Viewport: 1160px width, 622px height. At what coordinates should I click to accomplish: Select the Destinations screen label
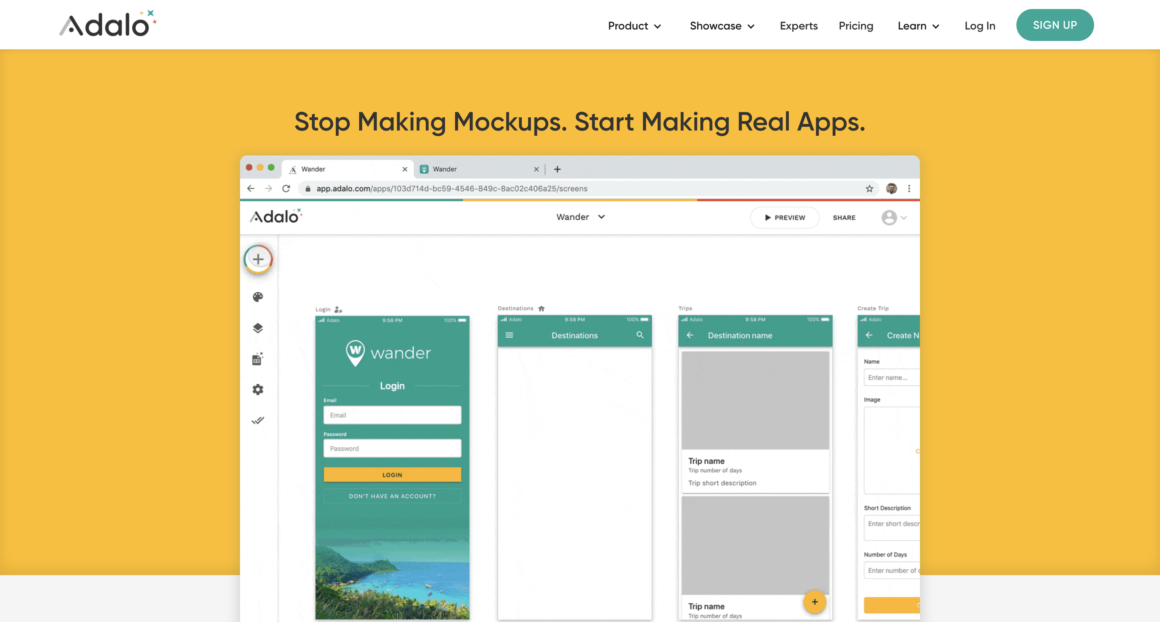click(x=515, y=308)
